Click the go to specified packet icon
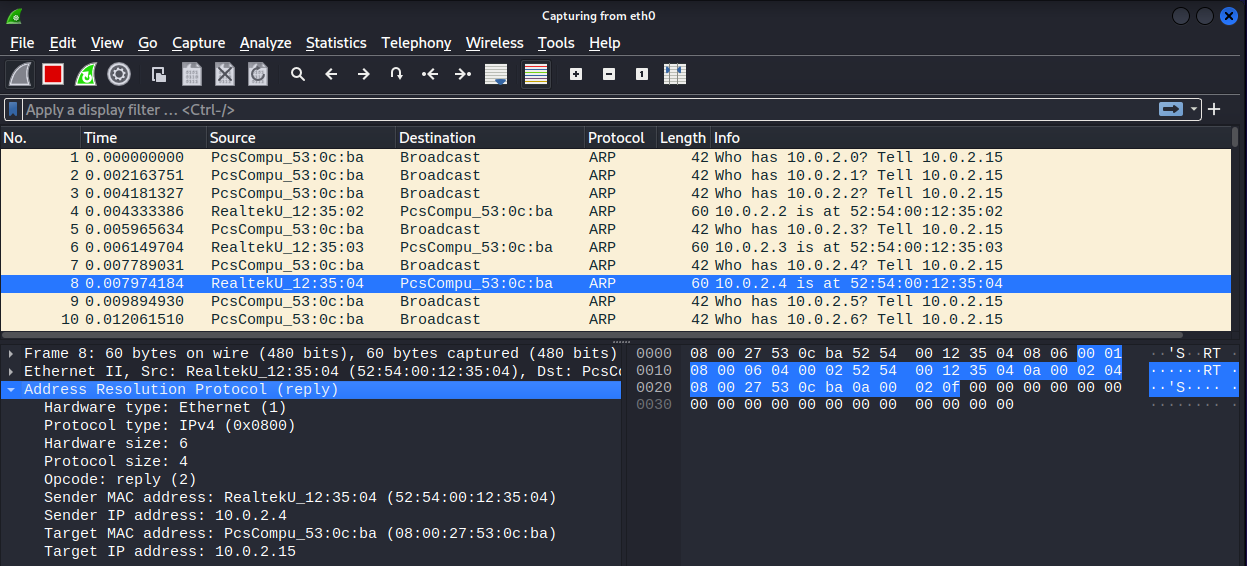 (396, 74)
